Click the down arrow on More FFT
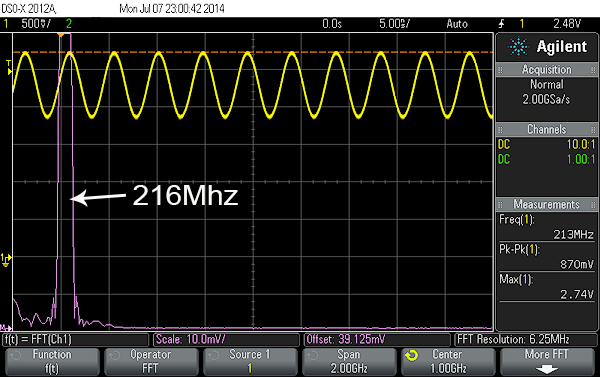 coord(547,369)
